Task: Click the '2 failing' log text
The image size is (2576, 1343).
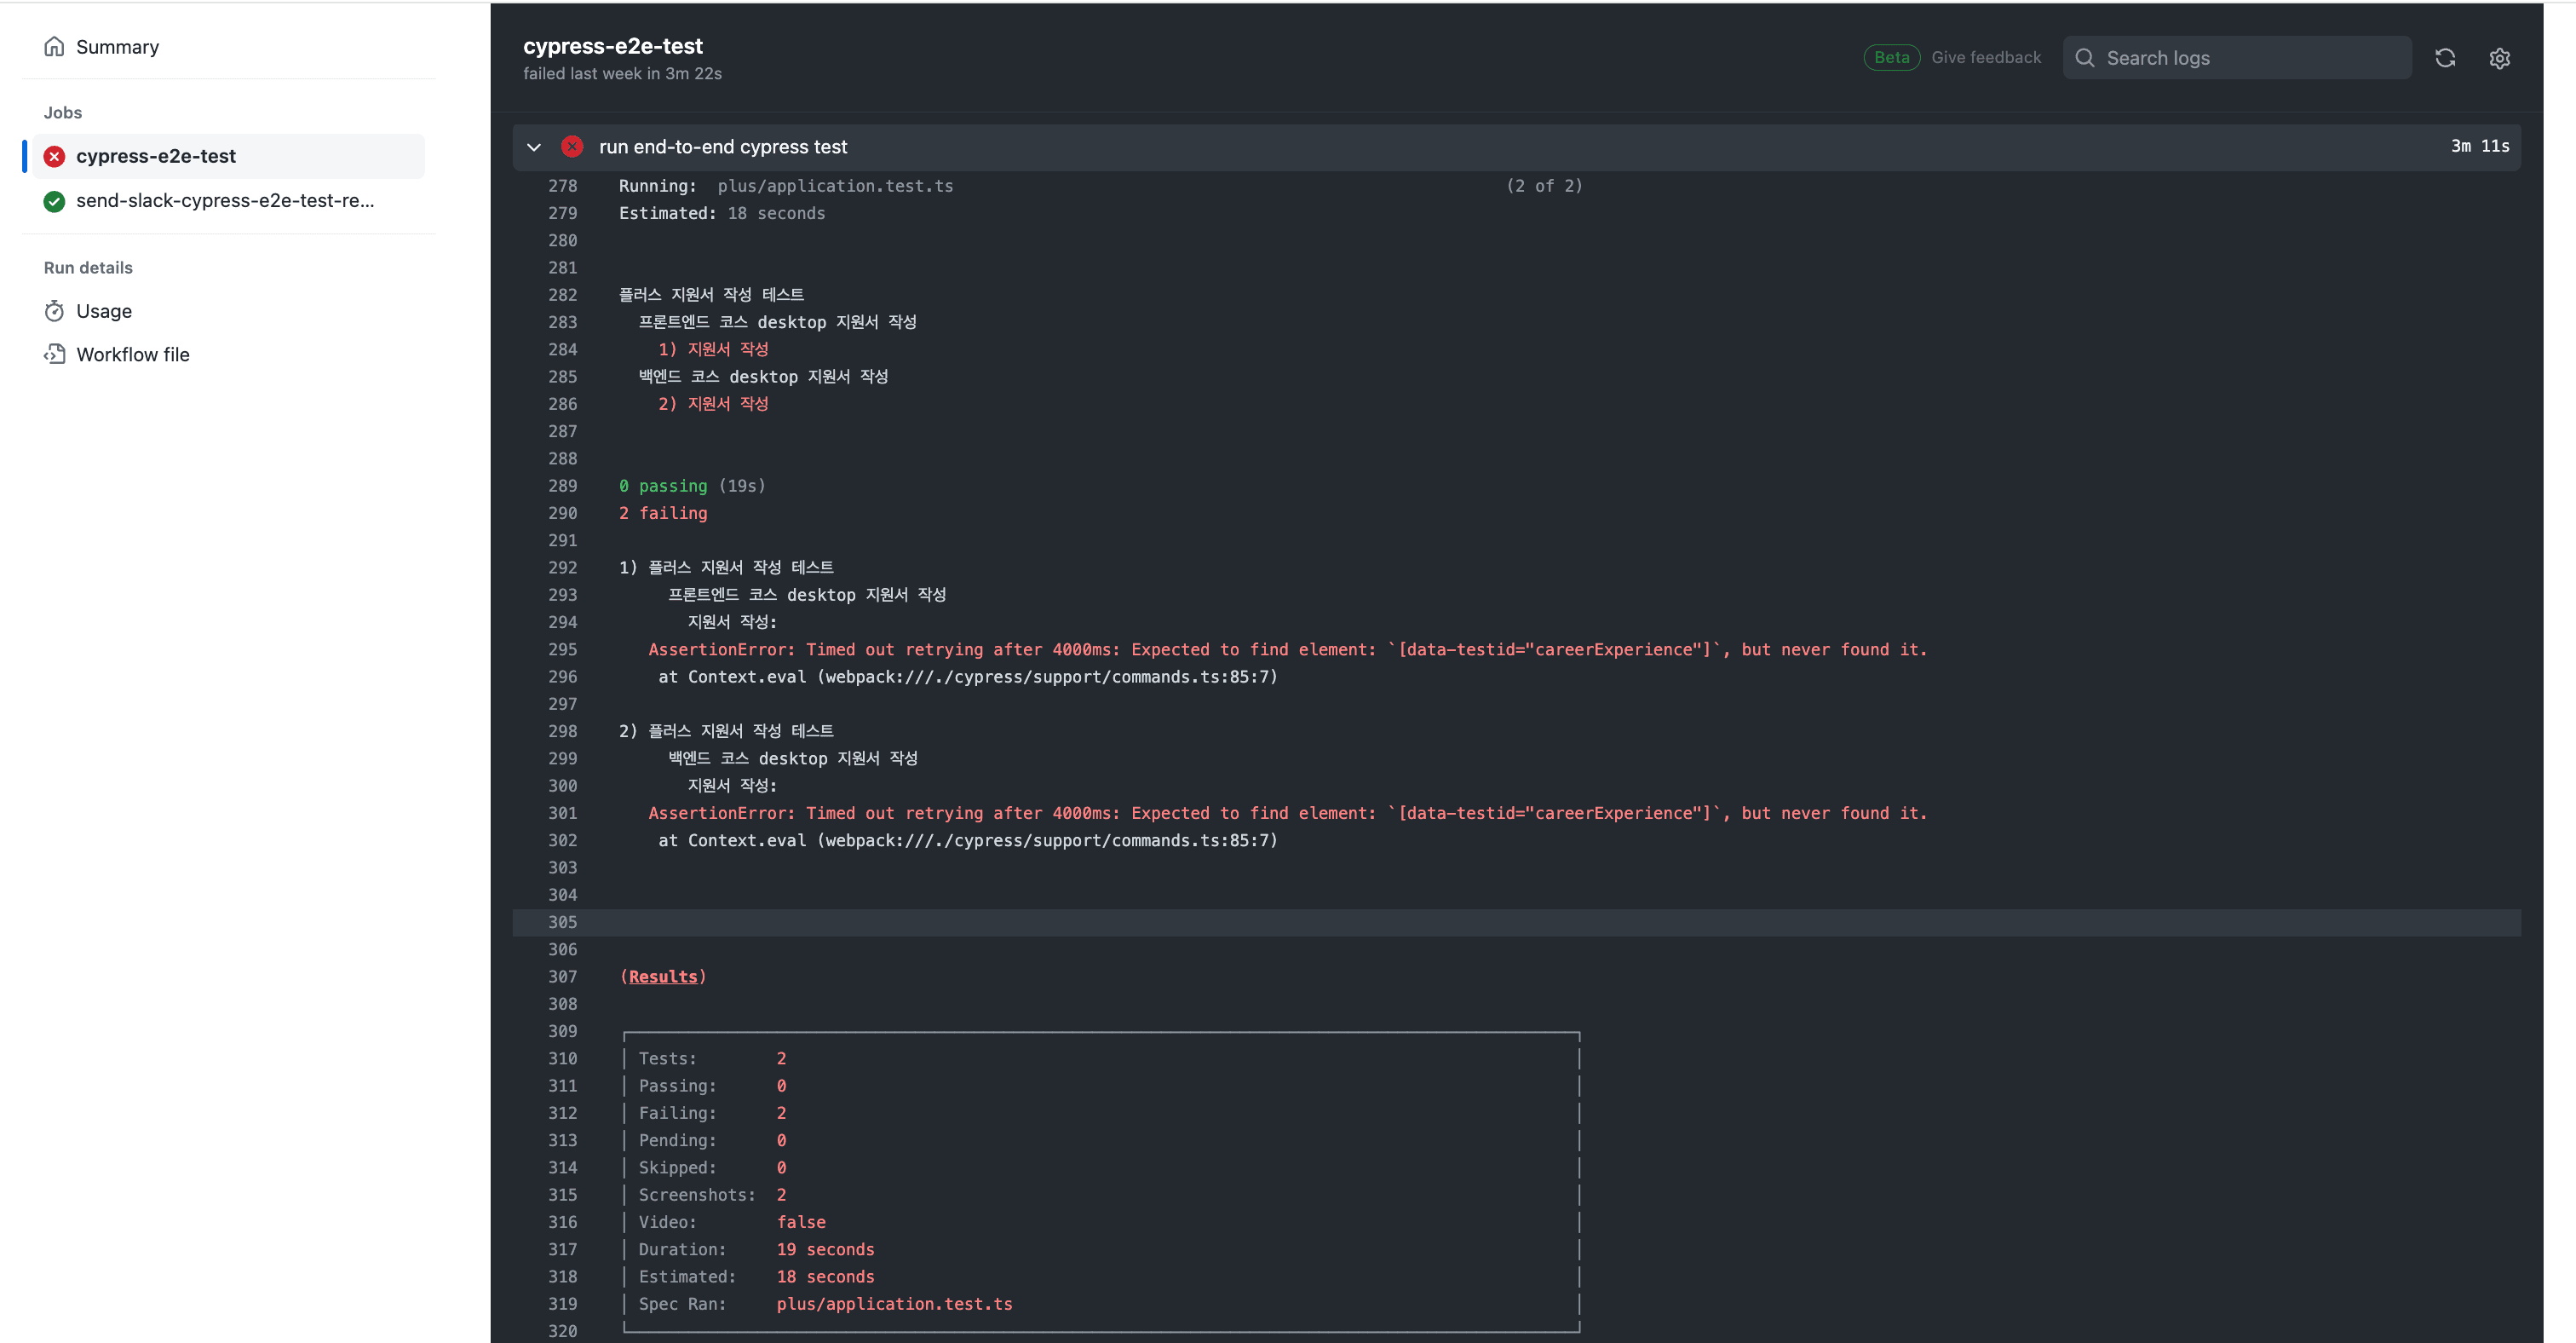Action: click(x=663, y=513)
